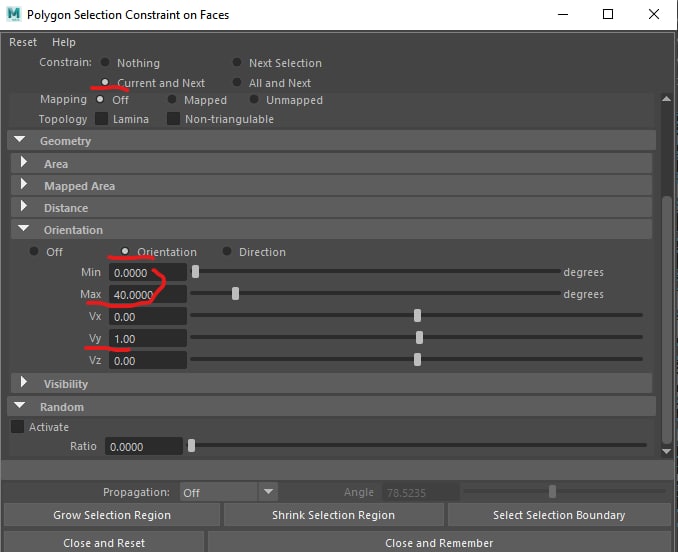Click the Vy slider handle
Image resolution: width=678 pixels, height=552 pixels.
coord(419,338)
